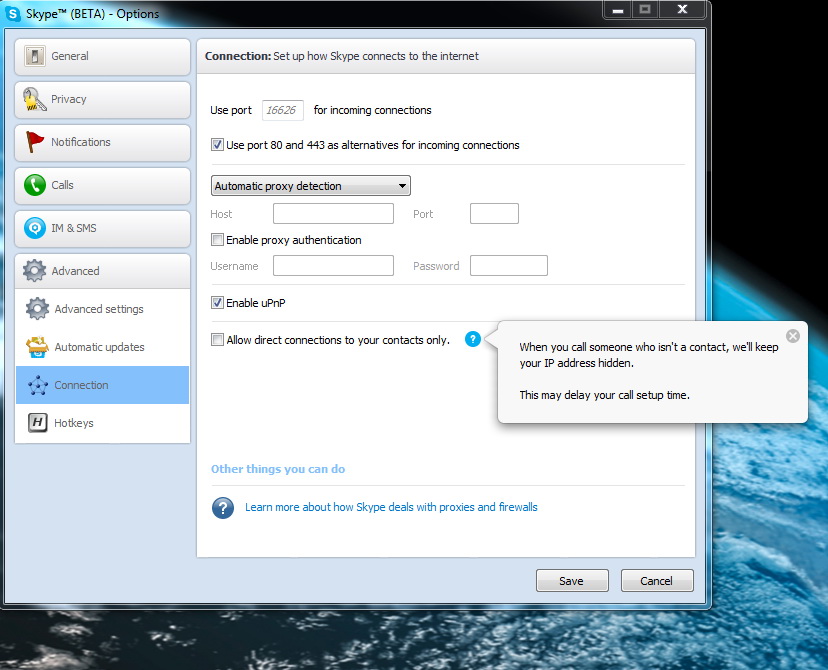The height and width of the screenshot is (670, 828).
Task: Click the Advanced gear icon
Action: point(35,271)
